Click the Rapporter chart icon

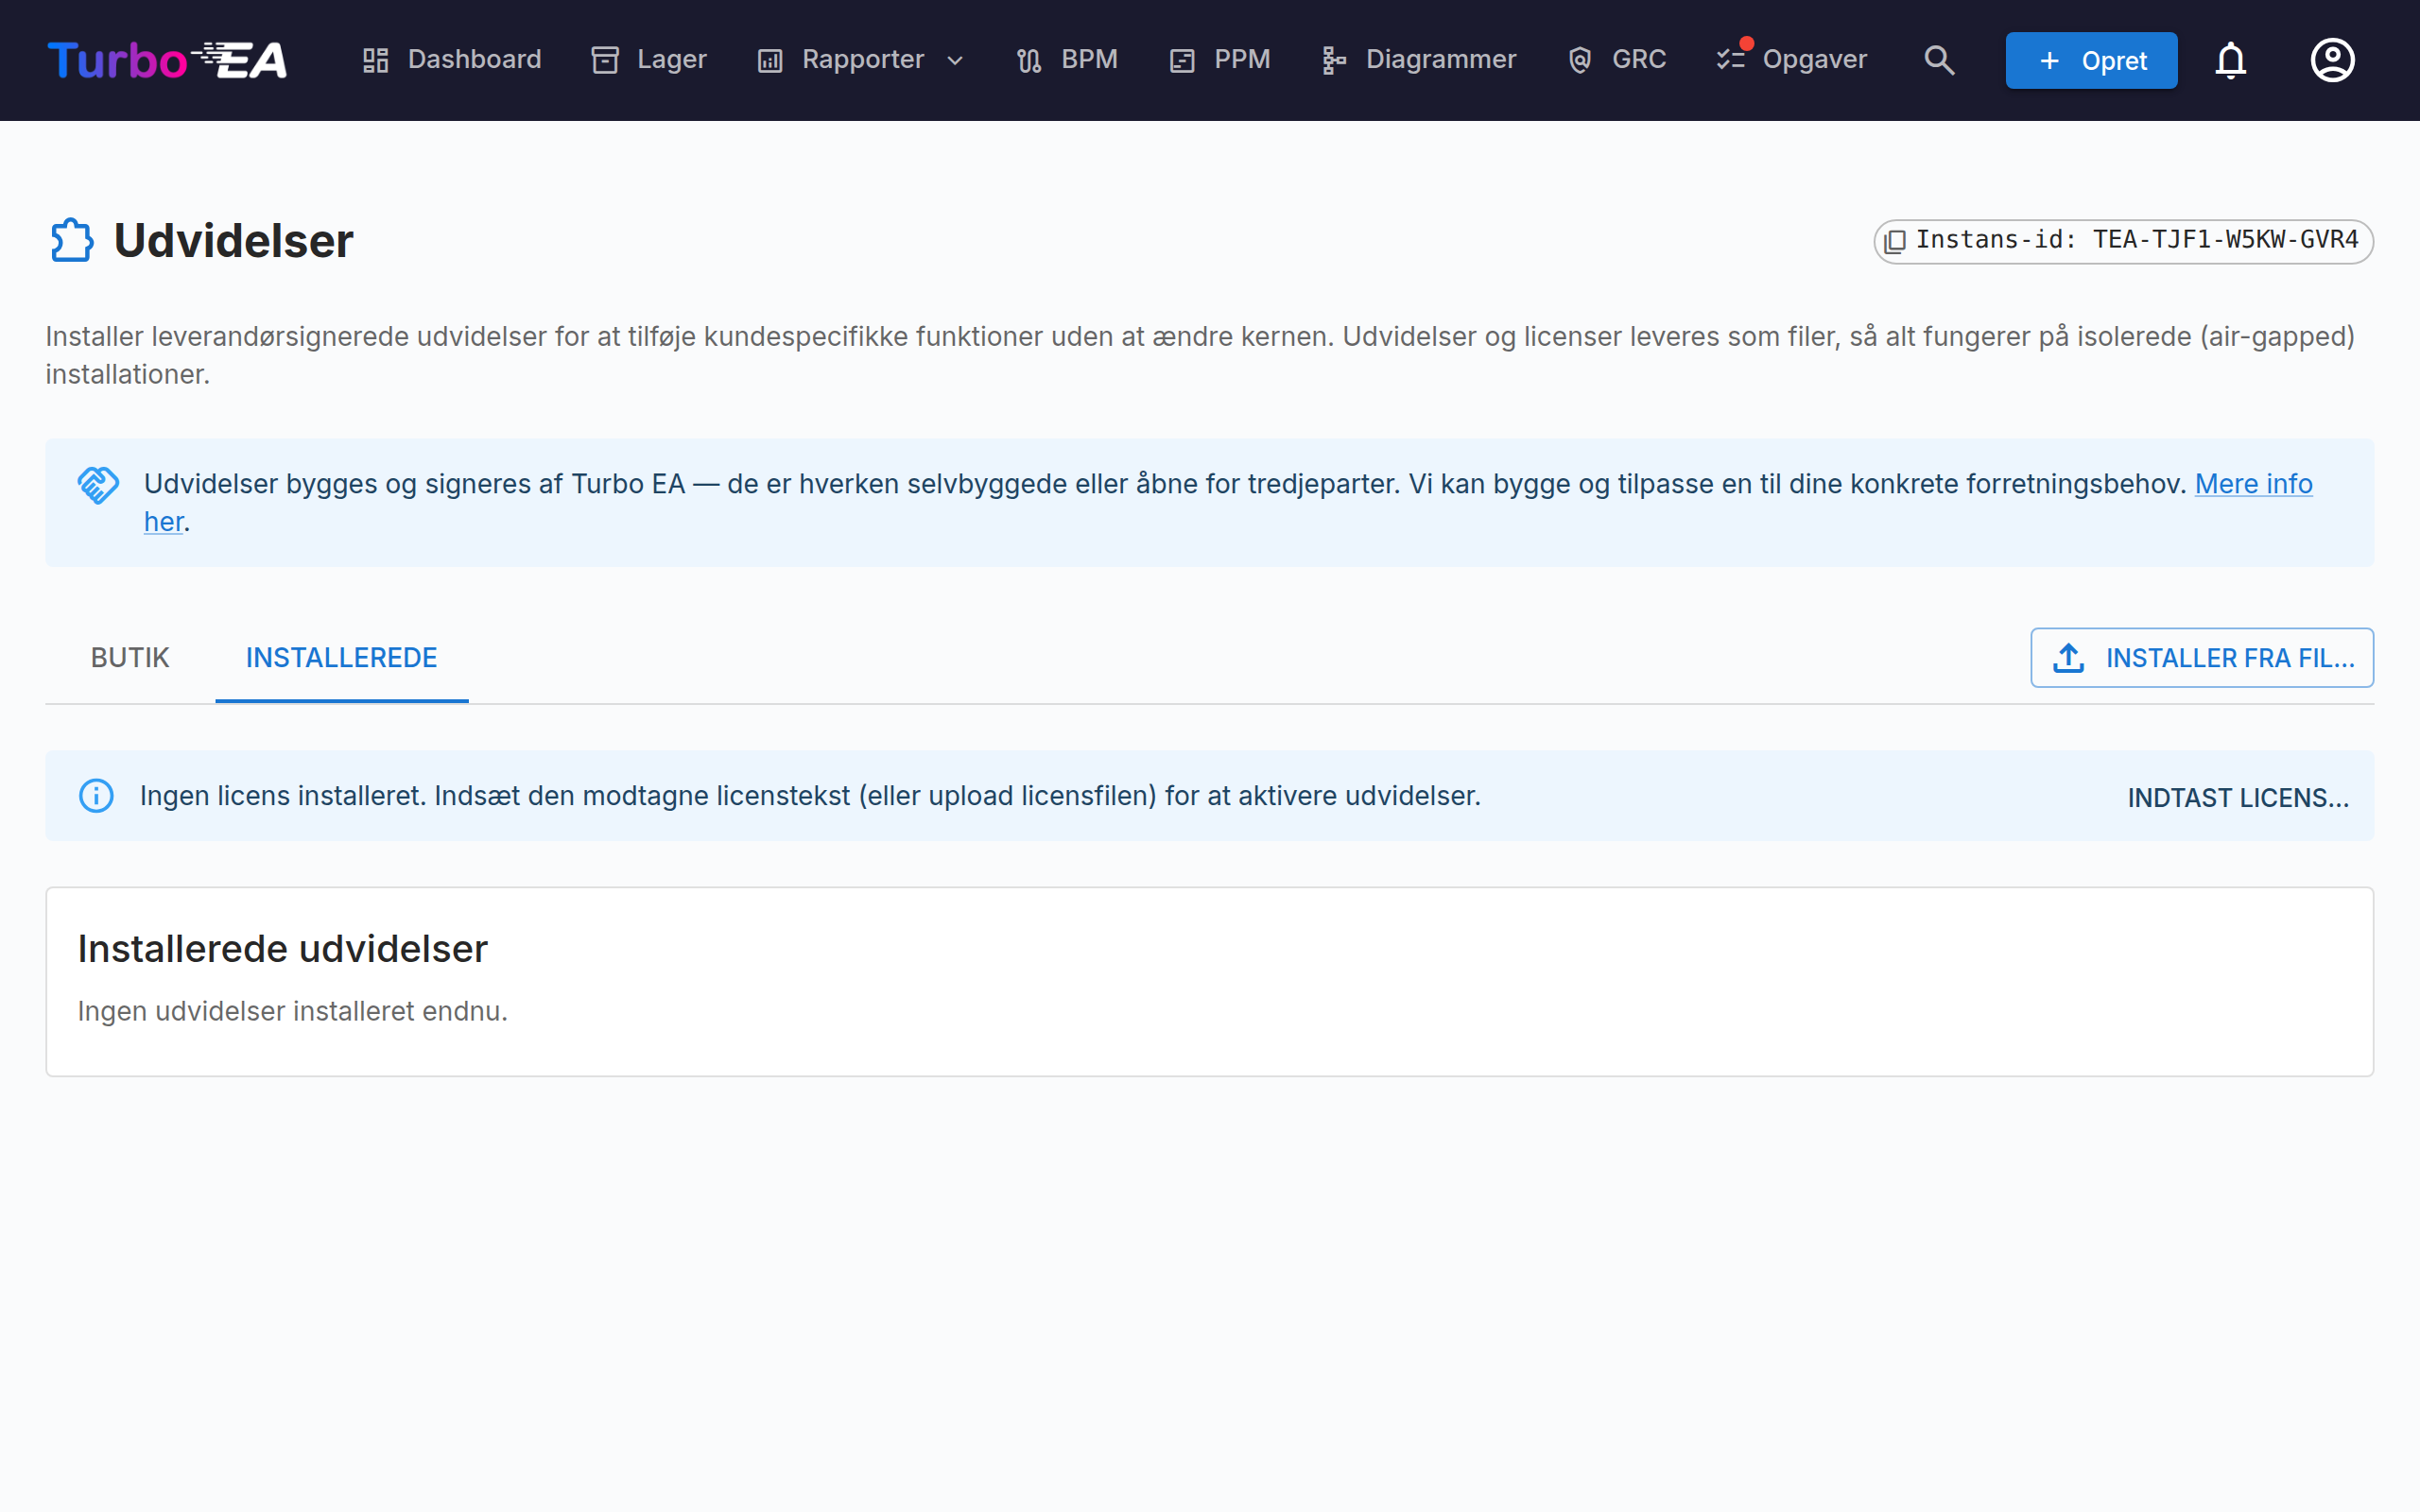coord(770,61)
